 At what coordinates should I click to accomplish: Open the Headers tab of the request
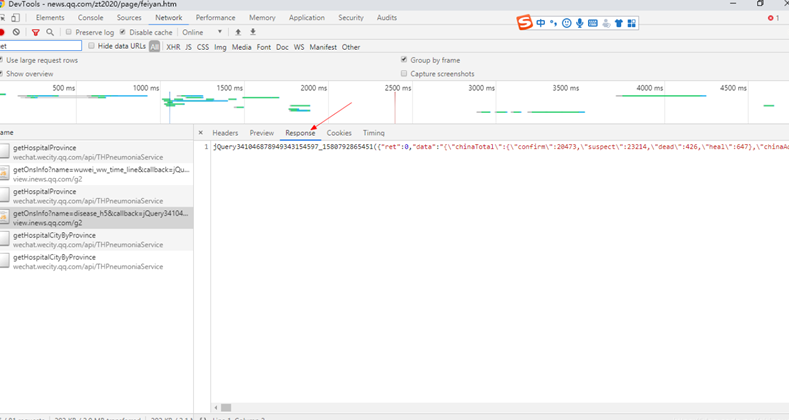point(225,133)
